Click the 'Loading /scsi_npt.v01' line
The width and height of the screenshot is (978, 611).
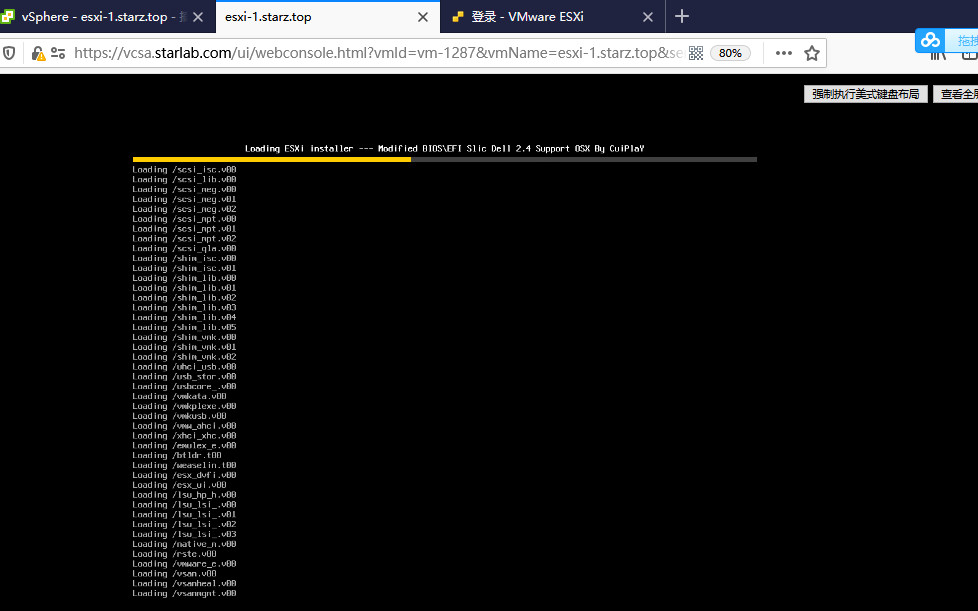click(184, 229)
